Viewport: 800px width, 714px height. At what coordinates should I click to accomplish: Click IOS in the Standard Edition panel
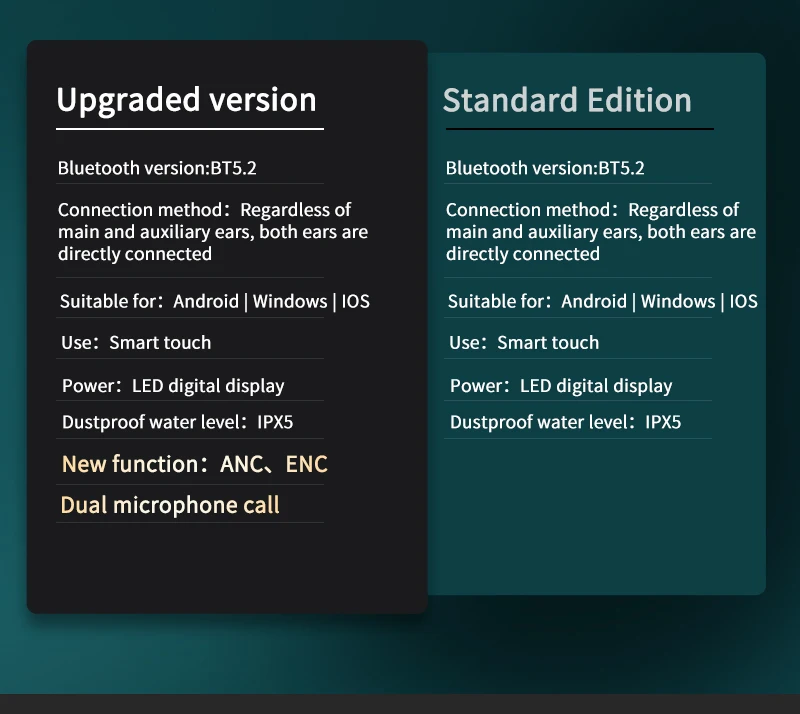744,301
